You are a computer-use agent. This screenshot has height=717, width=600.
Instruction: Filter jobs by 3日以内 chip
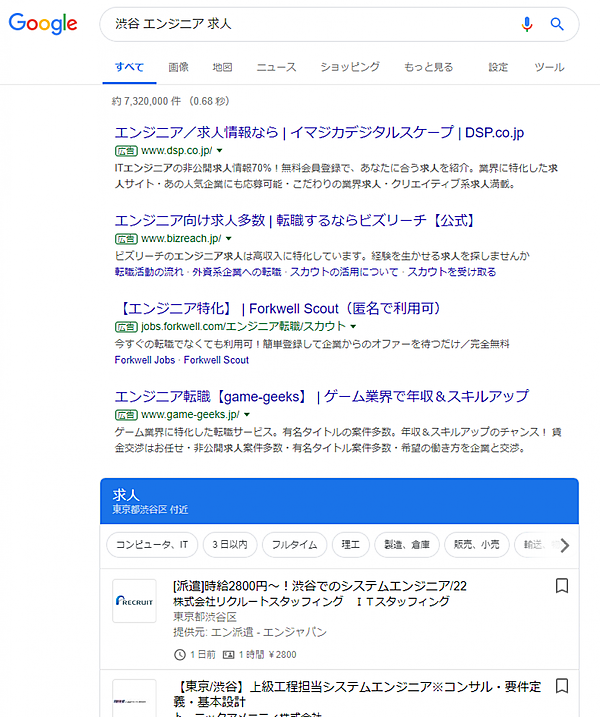click(x=230, y=545)
